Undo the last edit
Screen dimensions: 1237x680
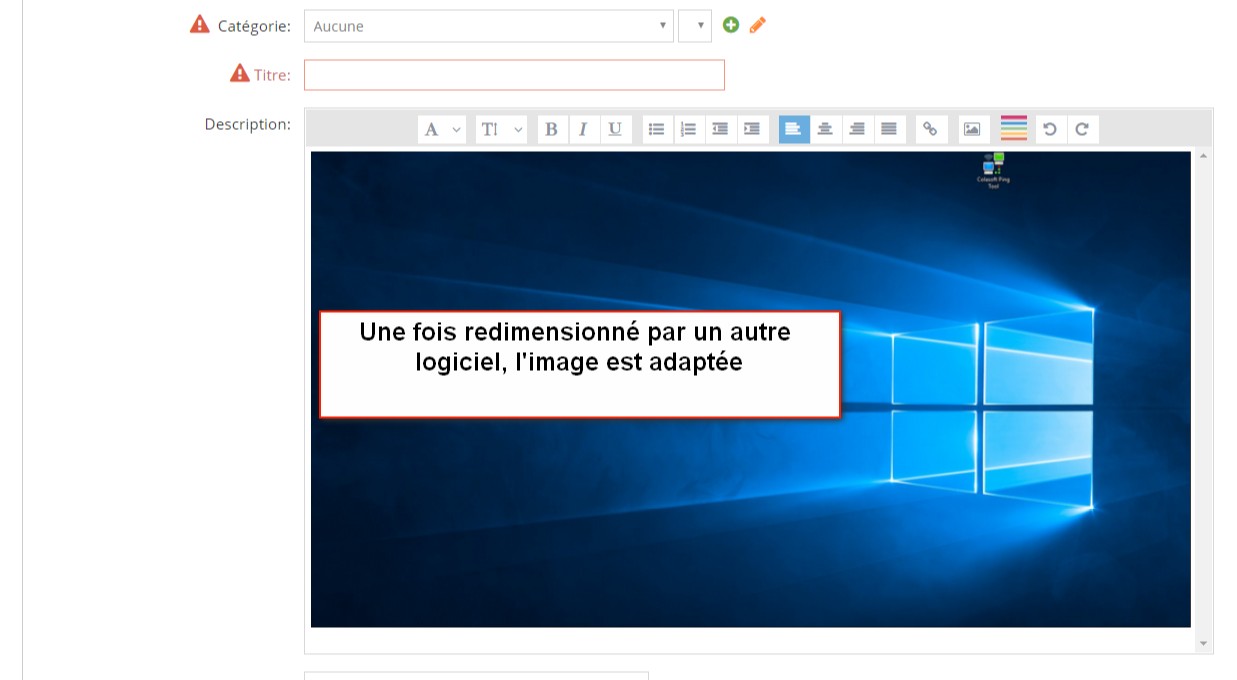click(x=1050, y=129)
